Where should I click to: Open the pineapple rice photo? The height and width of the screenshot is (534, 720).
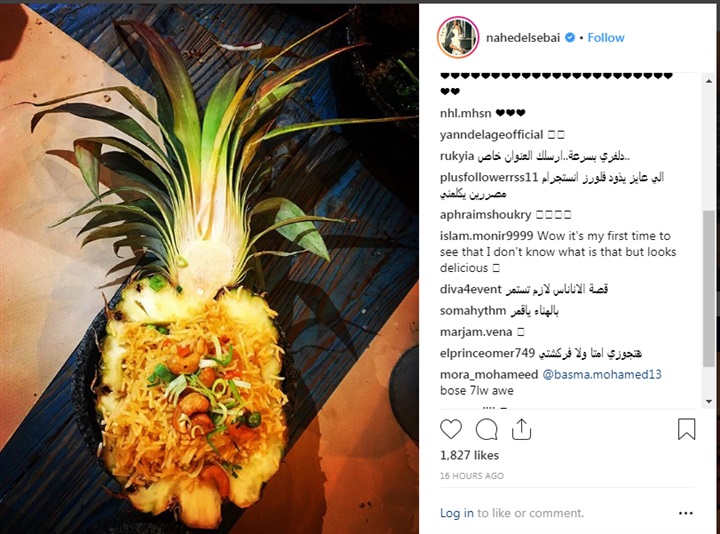coord(209,269)
